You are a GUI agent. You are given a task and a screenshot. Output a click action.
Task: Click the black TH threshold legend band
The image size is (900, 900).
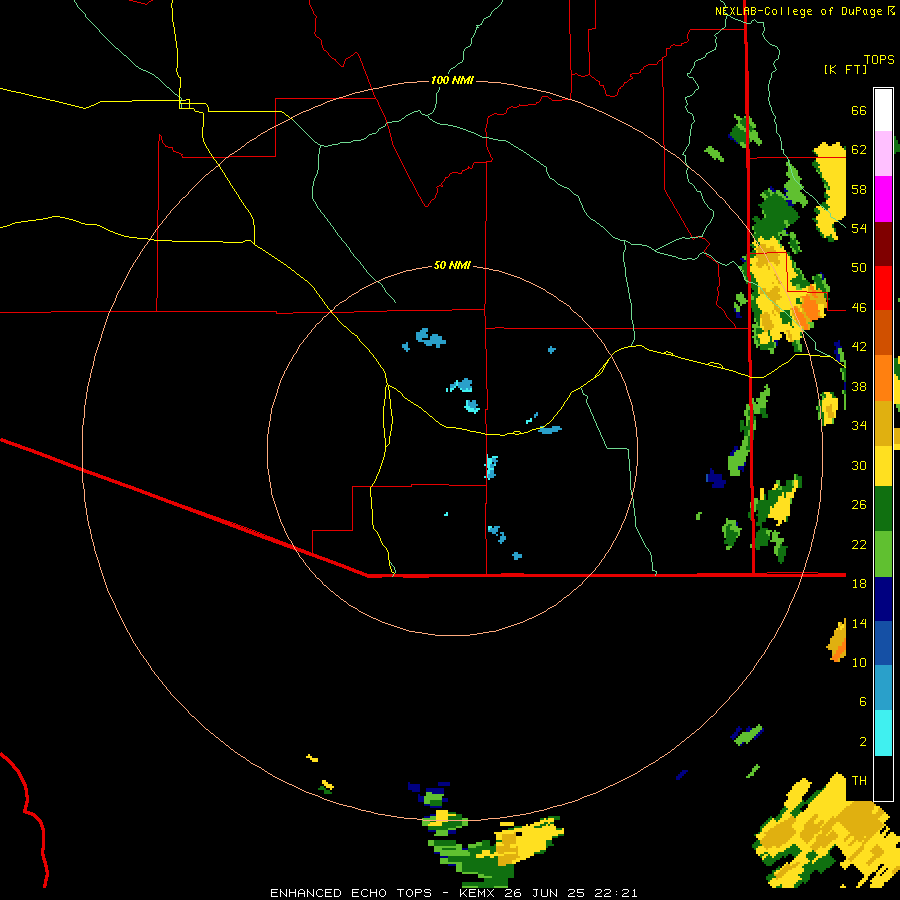coord(883,778)
